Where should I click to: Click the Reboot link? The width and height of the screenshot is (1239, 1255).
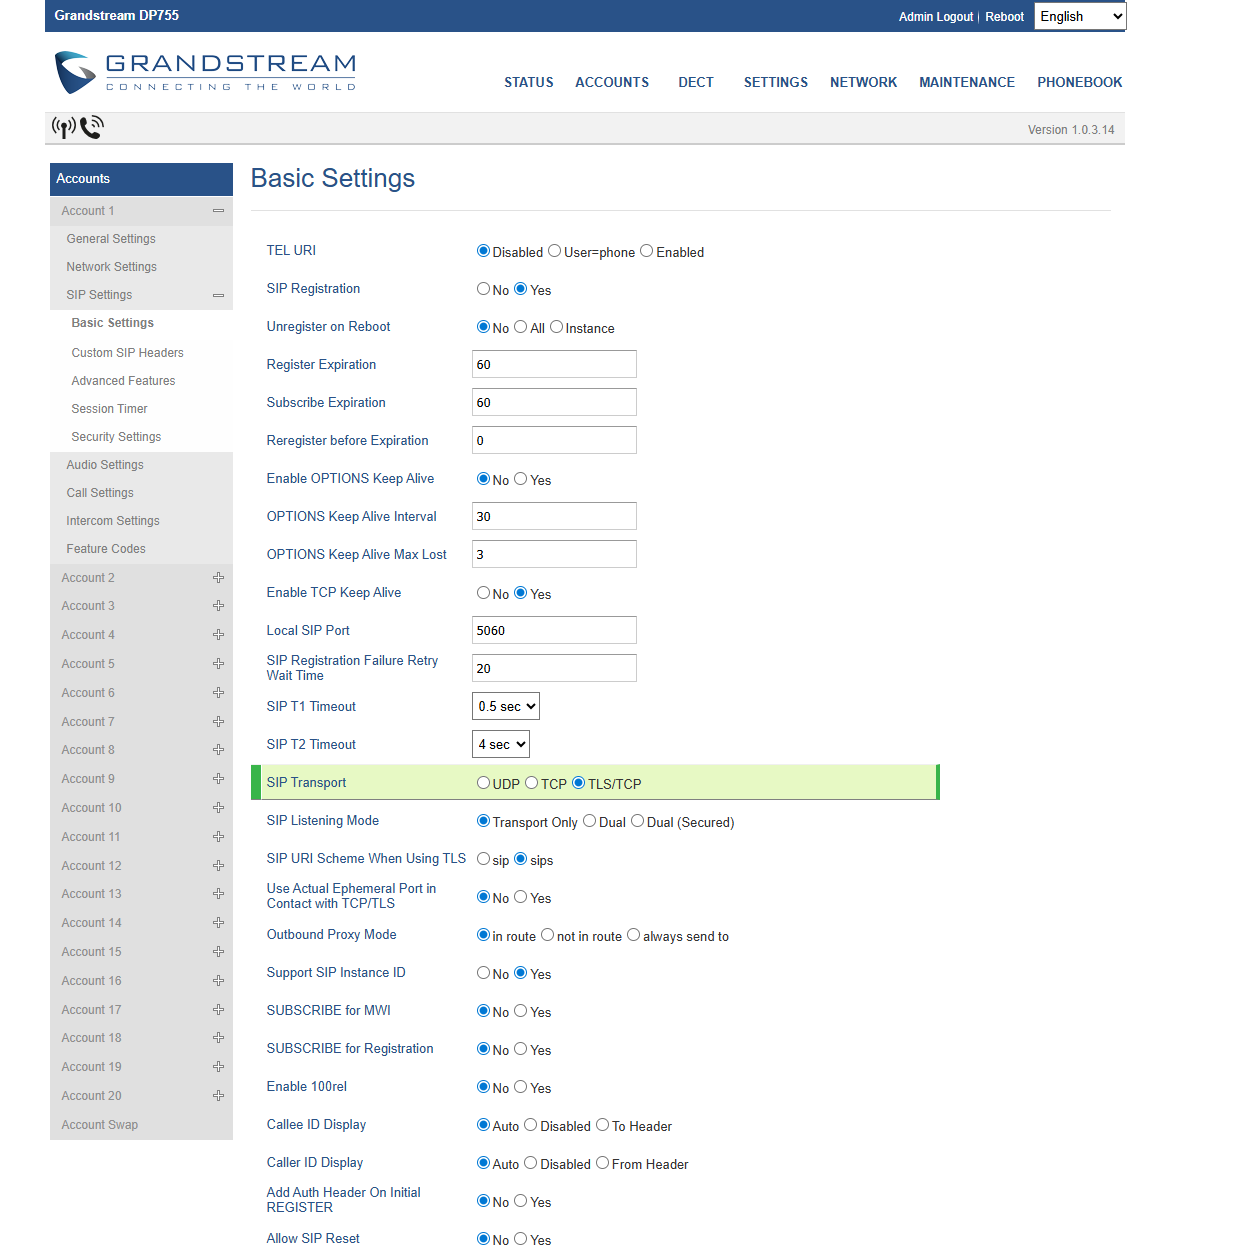[x=1004, y=17]
